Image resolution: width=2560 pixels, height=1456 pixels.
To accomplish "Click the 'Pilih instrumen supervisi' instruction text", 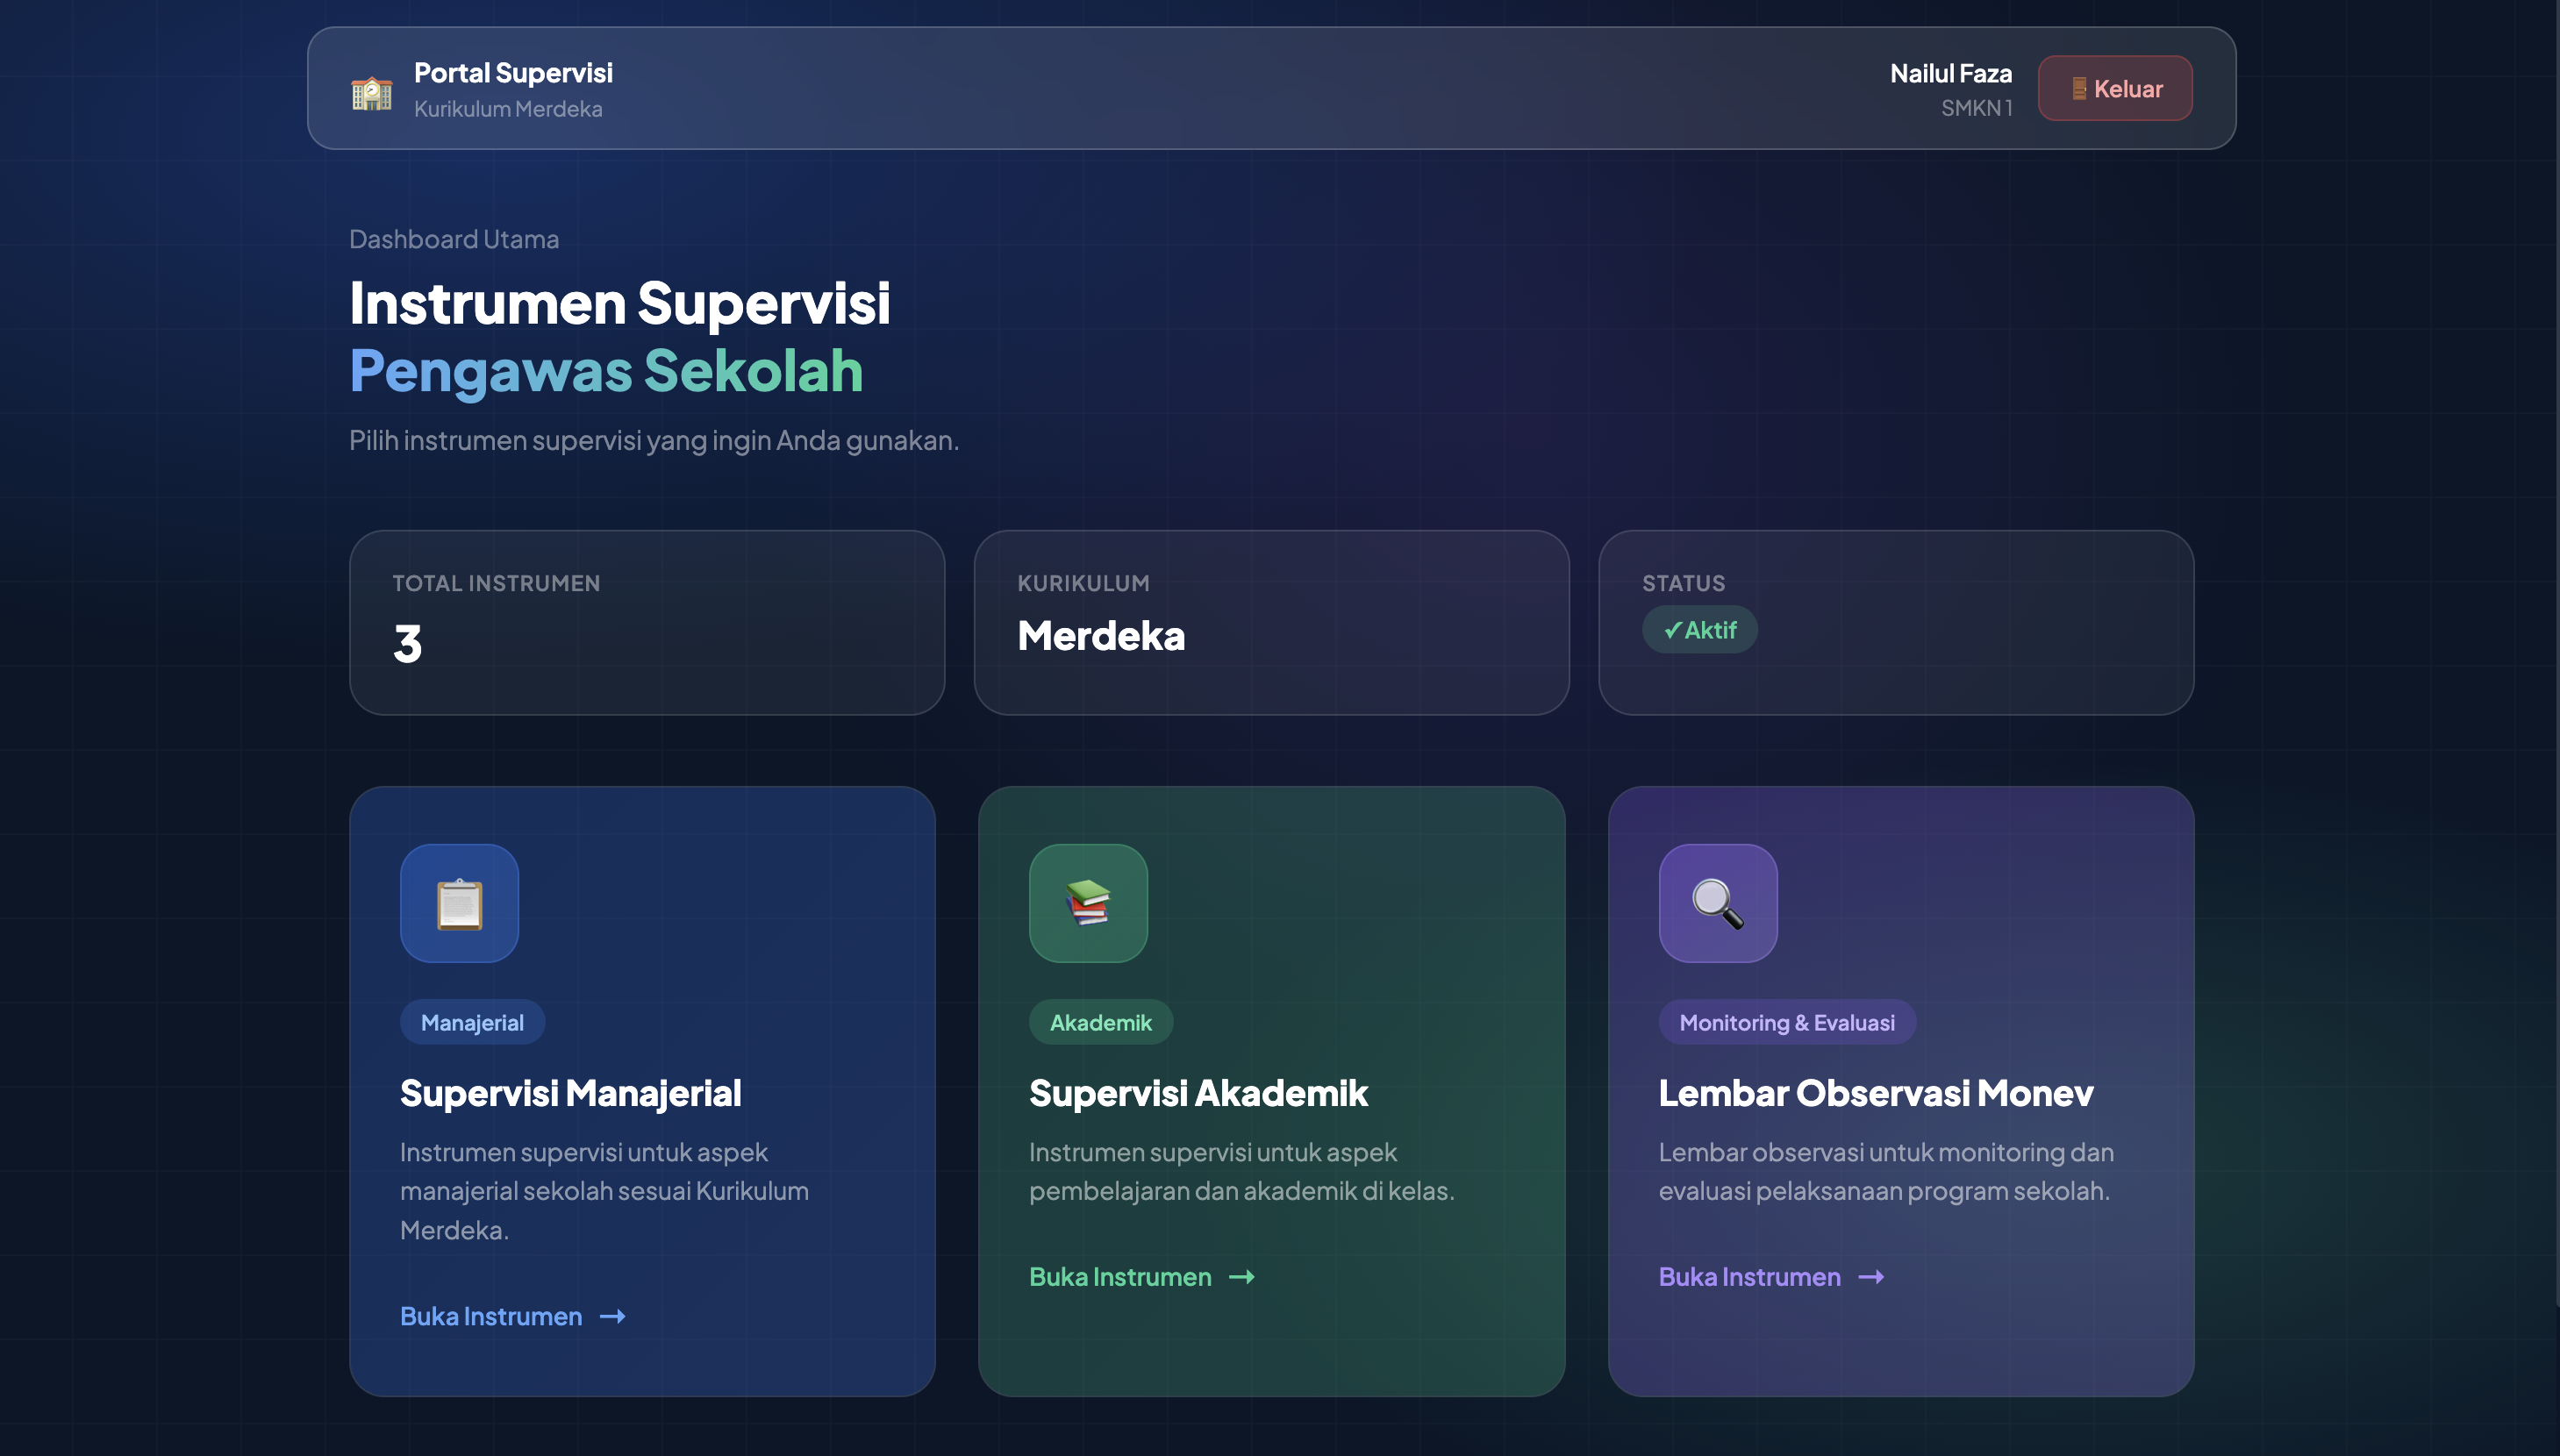I will point(654,440).
